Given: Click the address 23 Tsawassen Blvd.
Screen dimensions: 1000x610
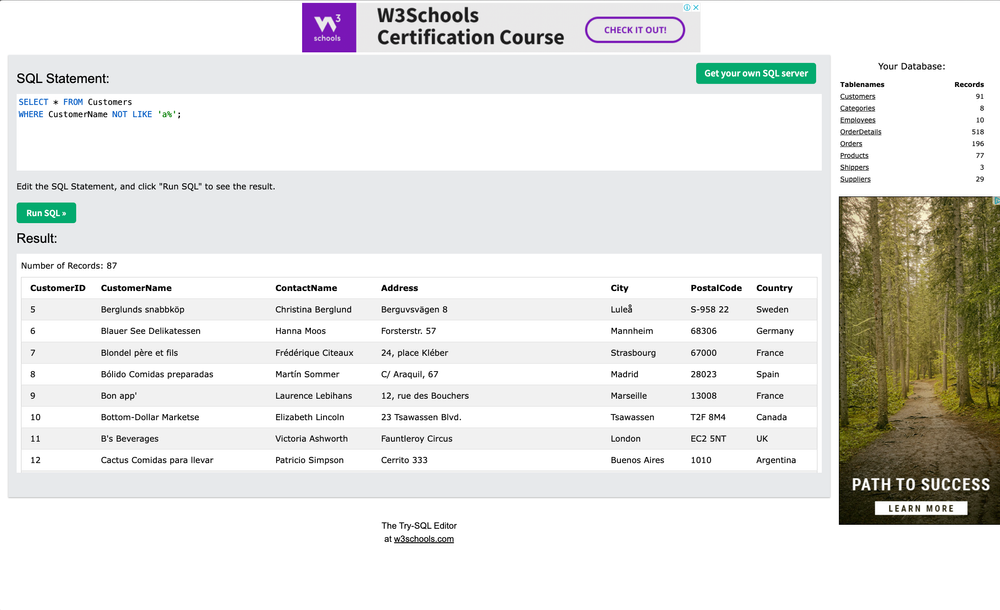Looking at the screenshot, I should 421,417.
